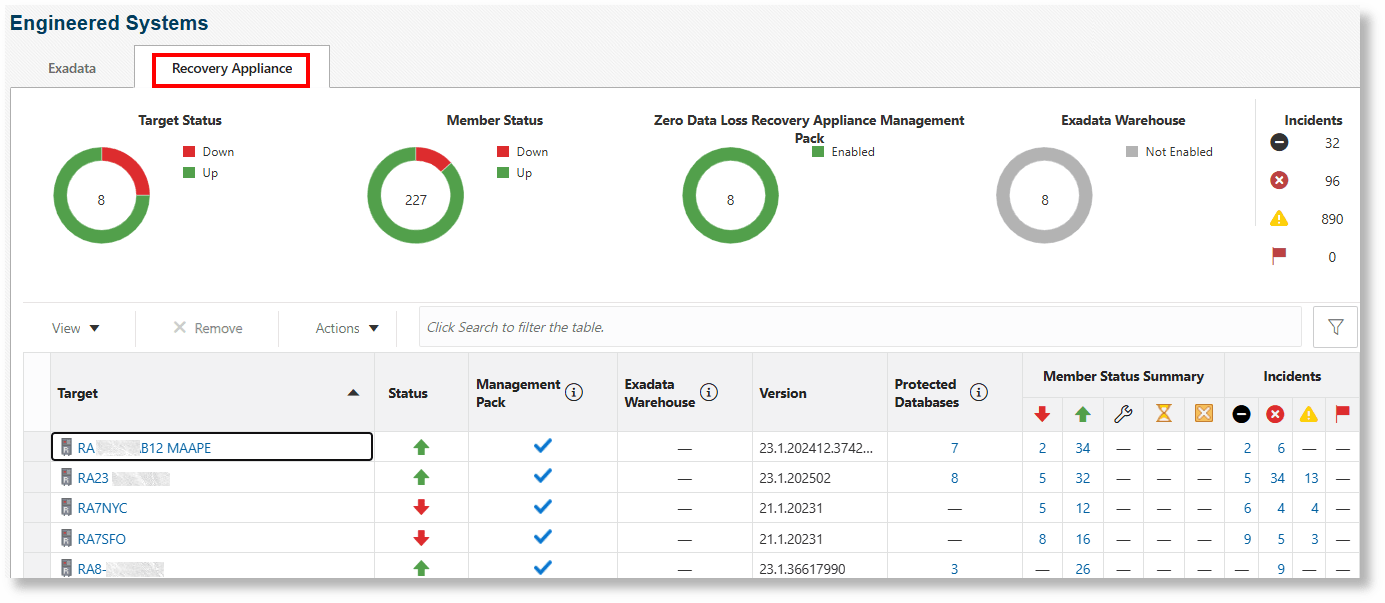This screenshot has height=603, width=1385.
Task: Open the Actions dropdown menu
Action: click(347, 328)
